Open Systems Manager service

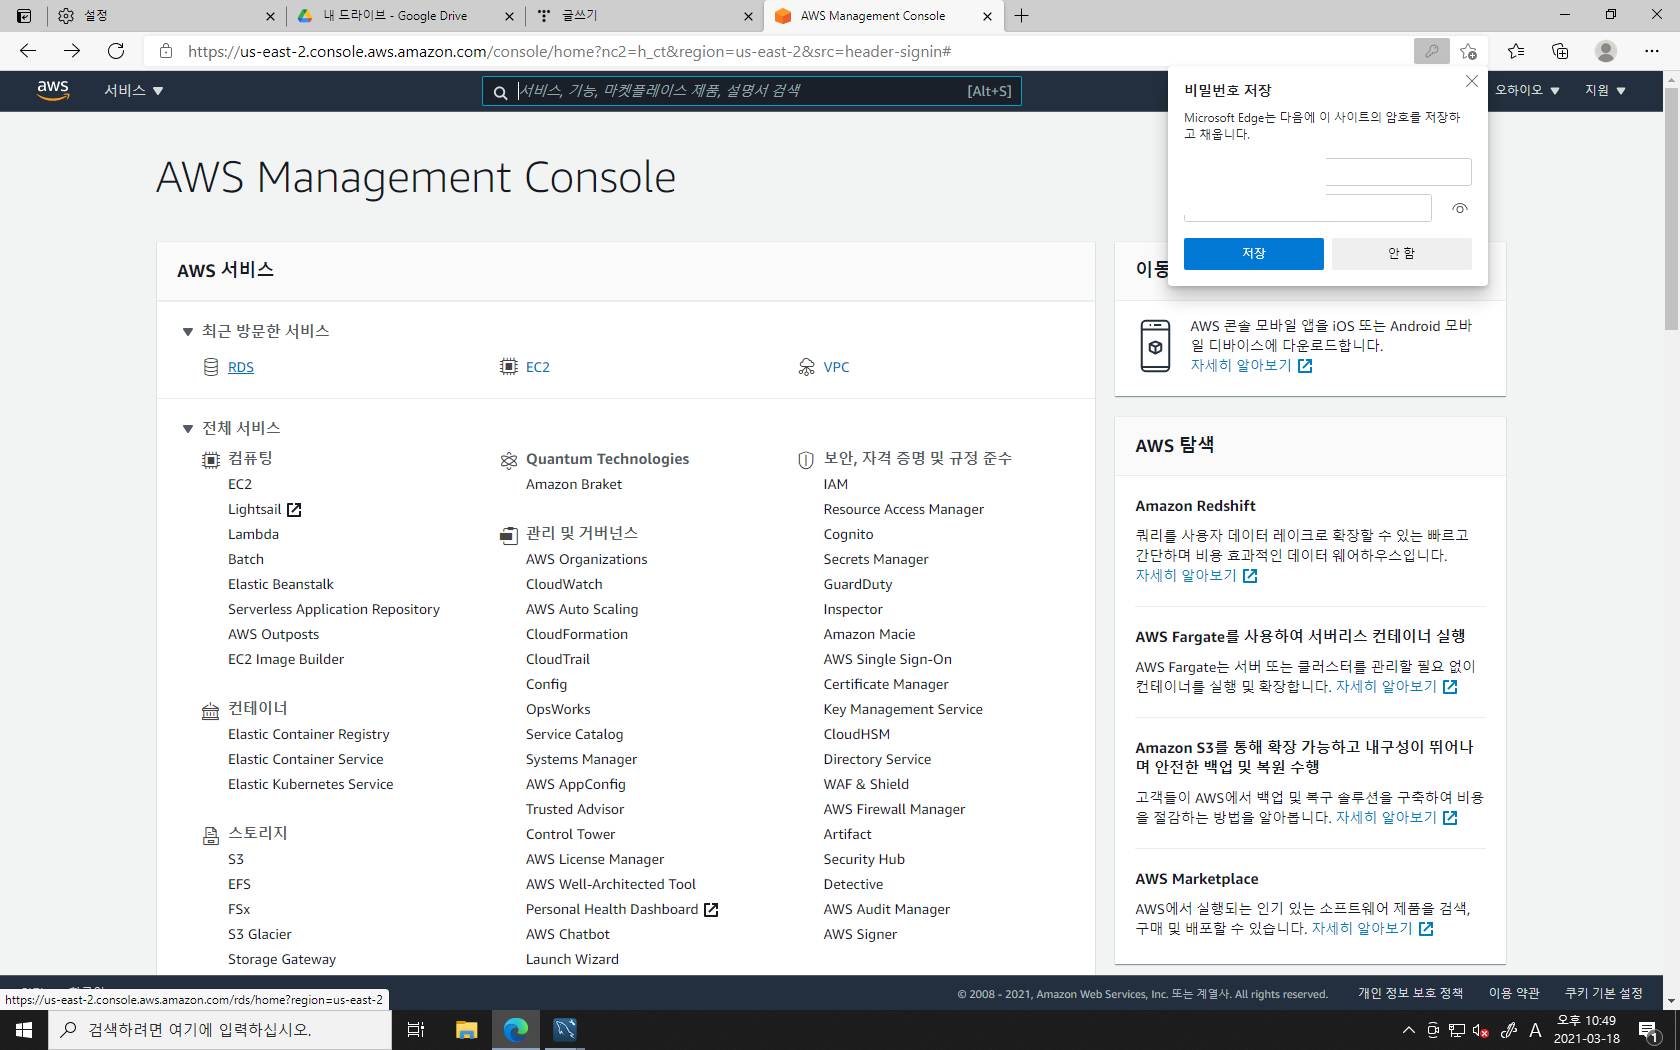(581, 759)
